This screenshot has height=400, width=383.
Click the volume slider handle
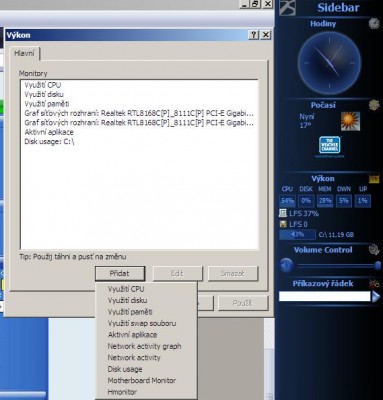(377, 266)
